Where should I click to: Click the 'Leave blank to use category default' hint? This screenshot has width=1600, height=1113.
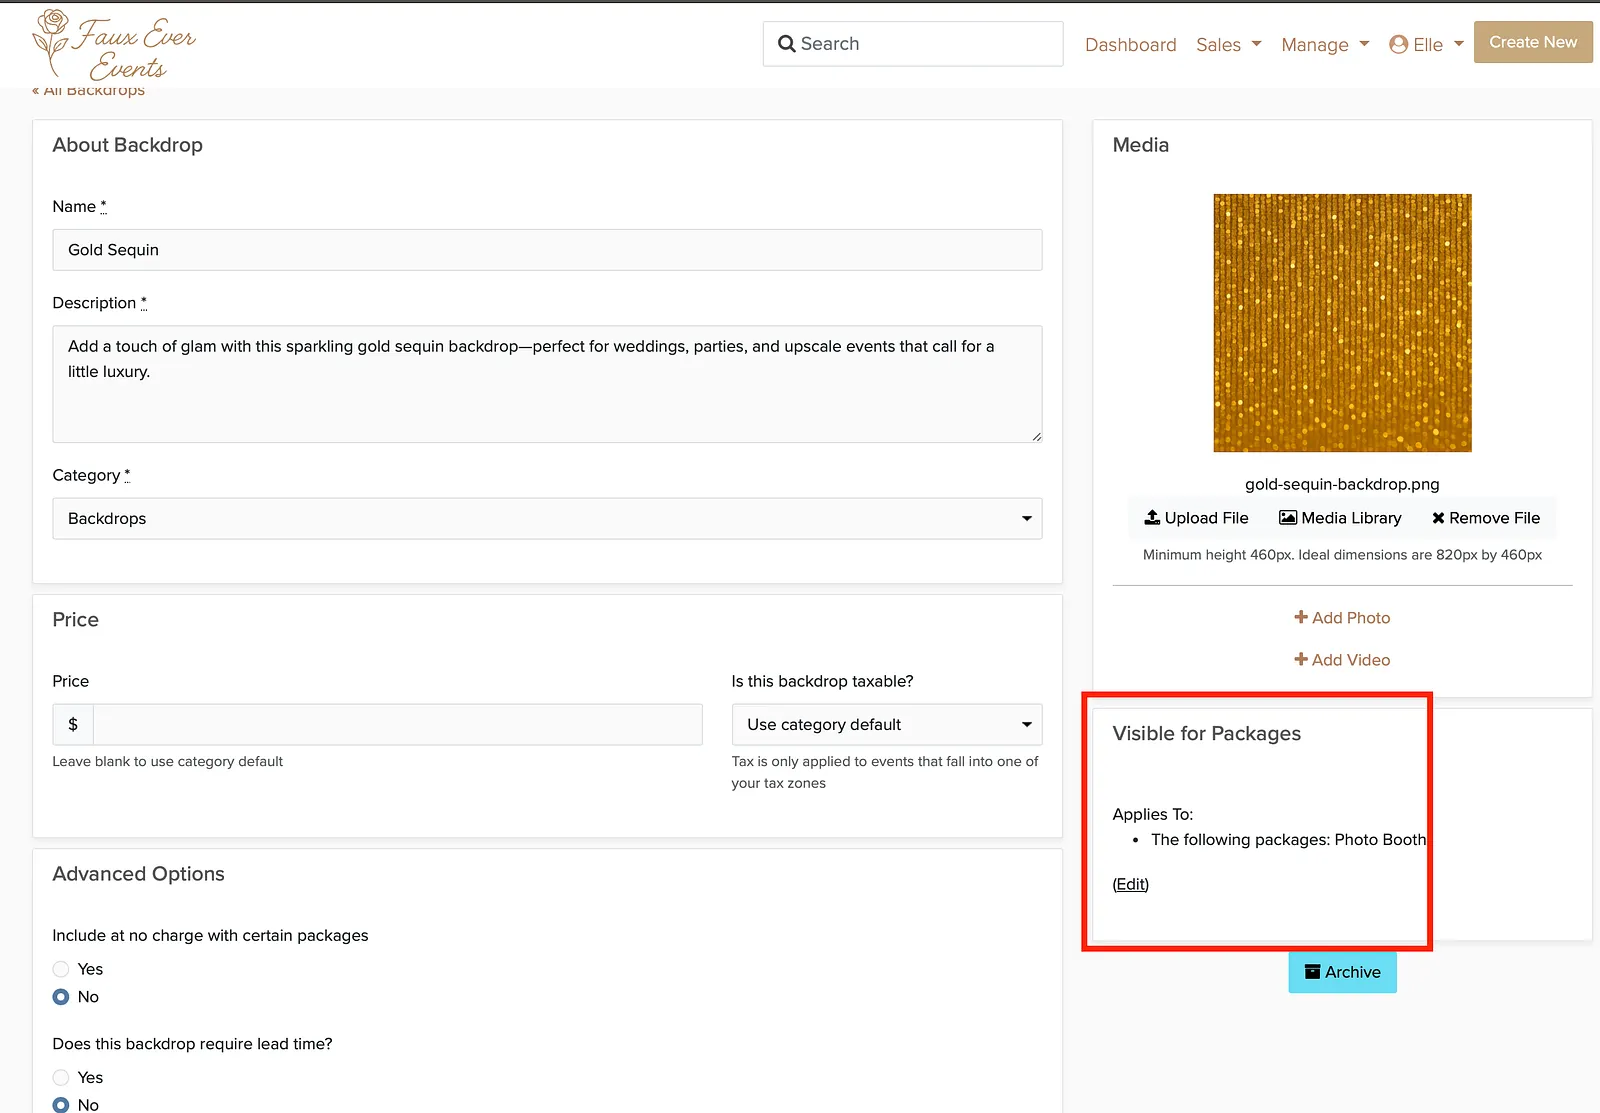pos(168,762)
